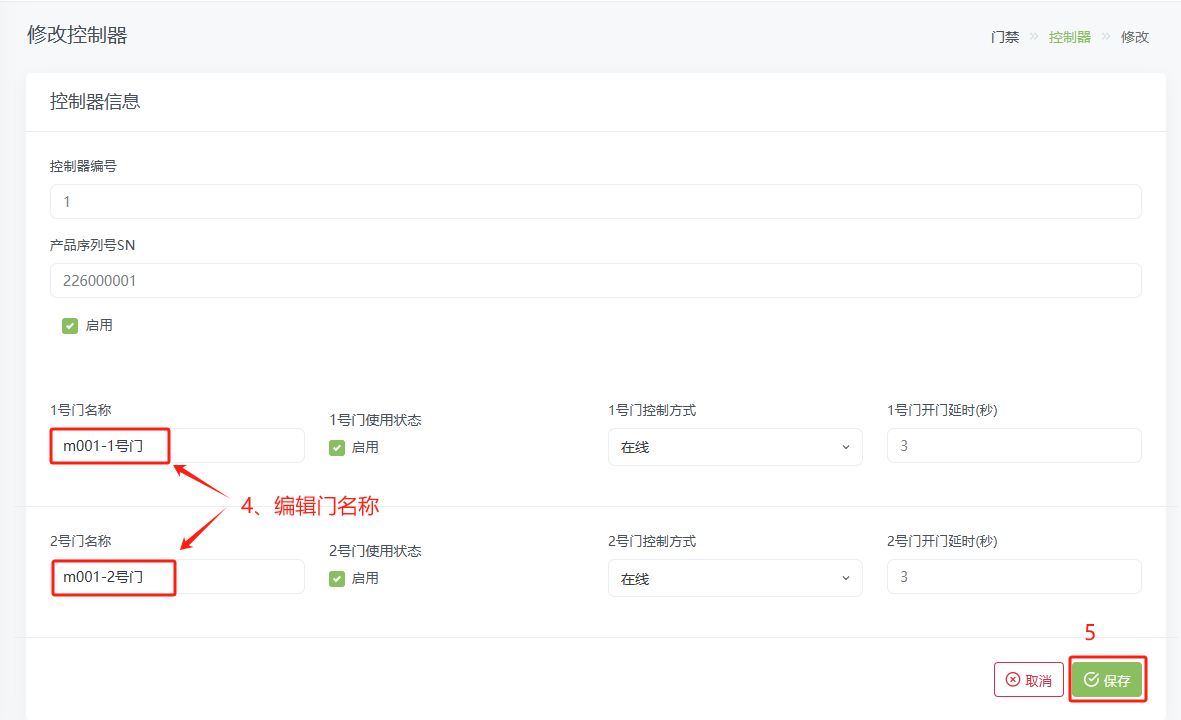This screenshot has width=1181, height=720.
Task: Click the 取消 cancel button
Action: coord(1029,680)
